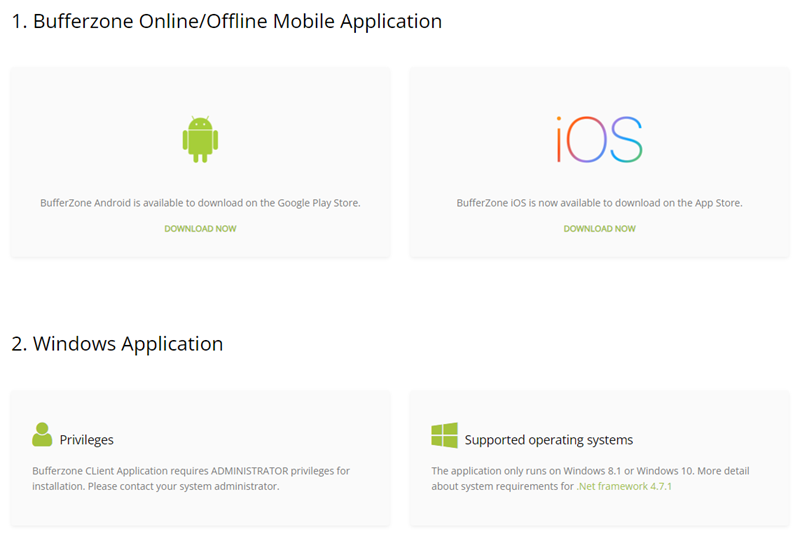Open the .Net framework 4.7.1 link

624,487
